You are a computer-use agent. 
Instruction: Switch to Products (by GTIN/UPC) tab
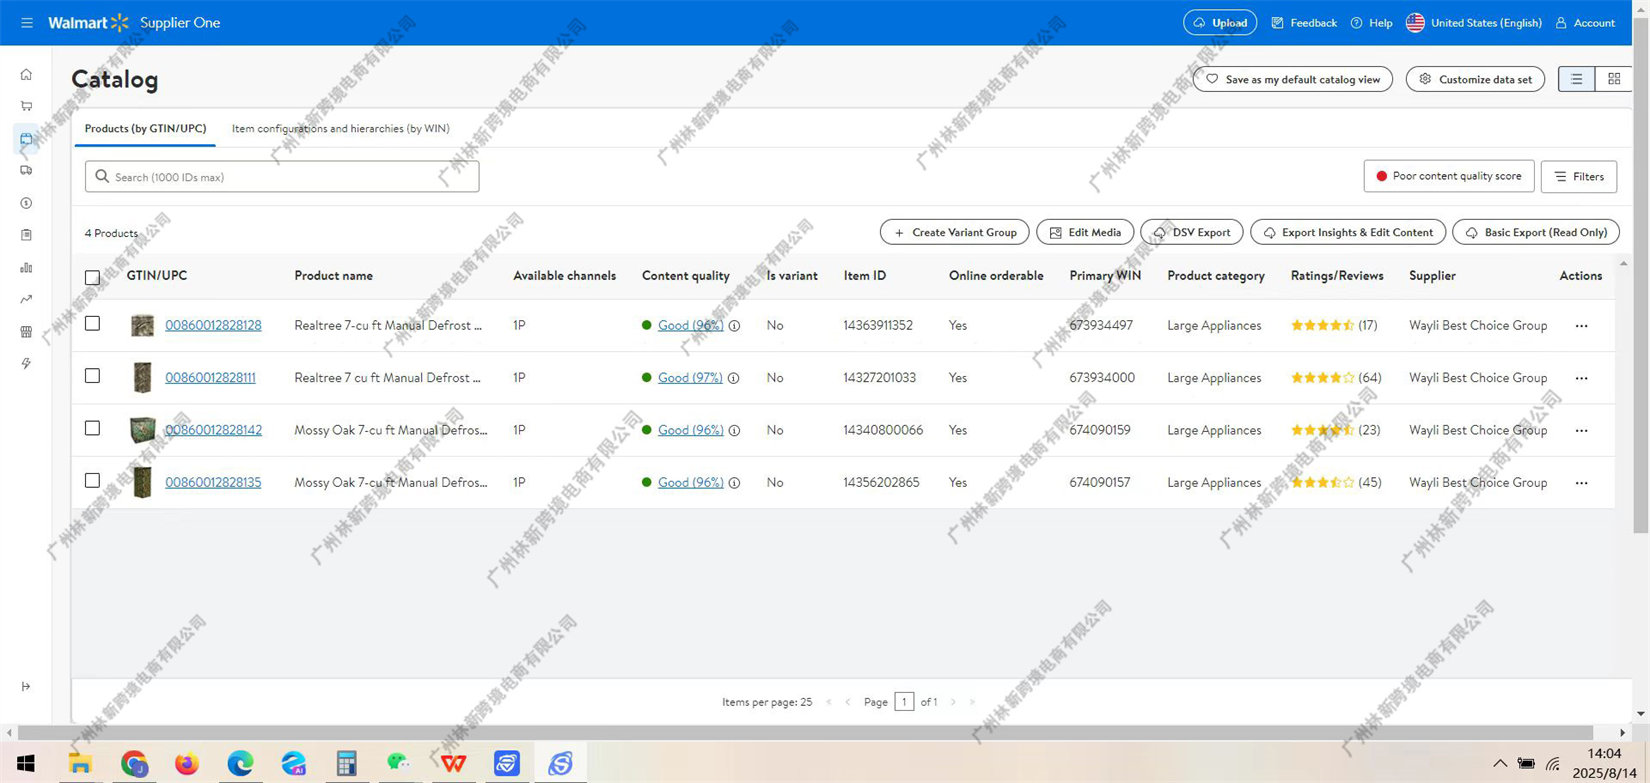(x=145, y=128)
